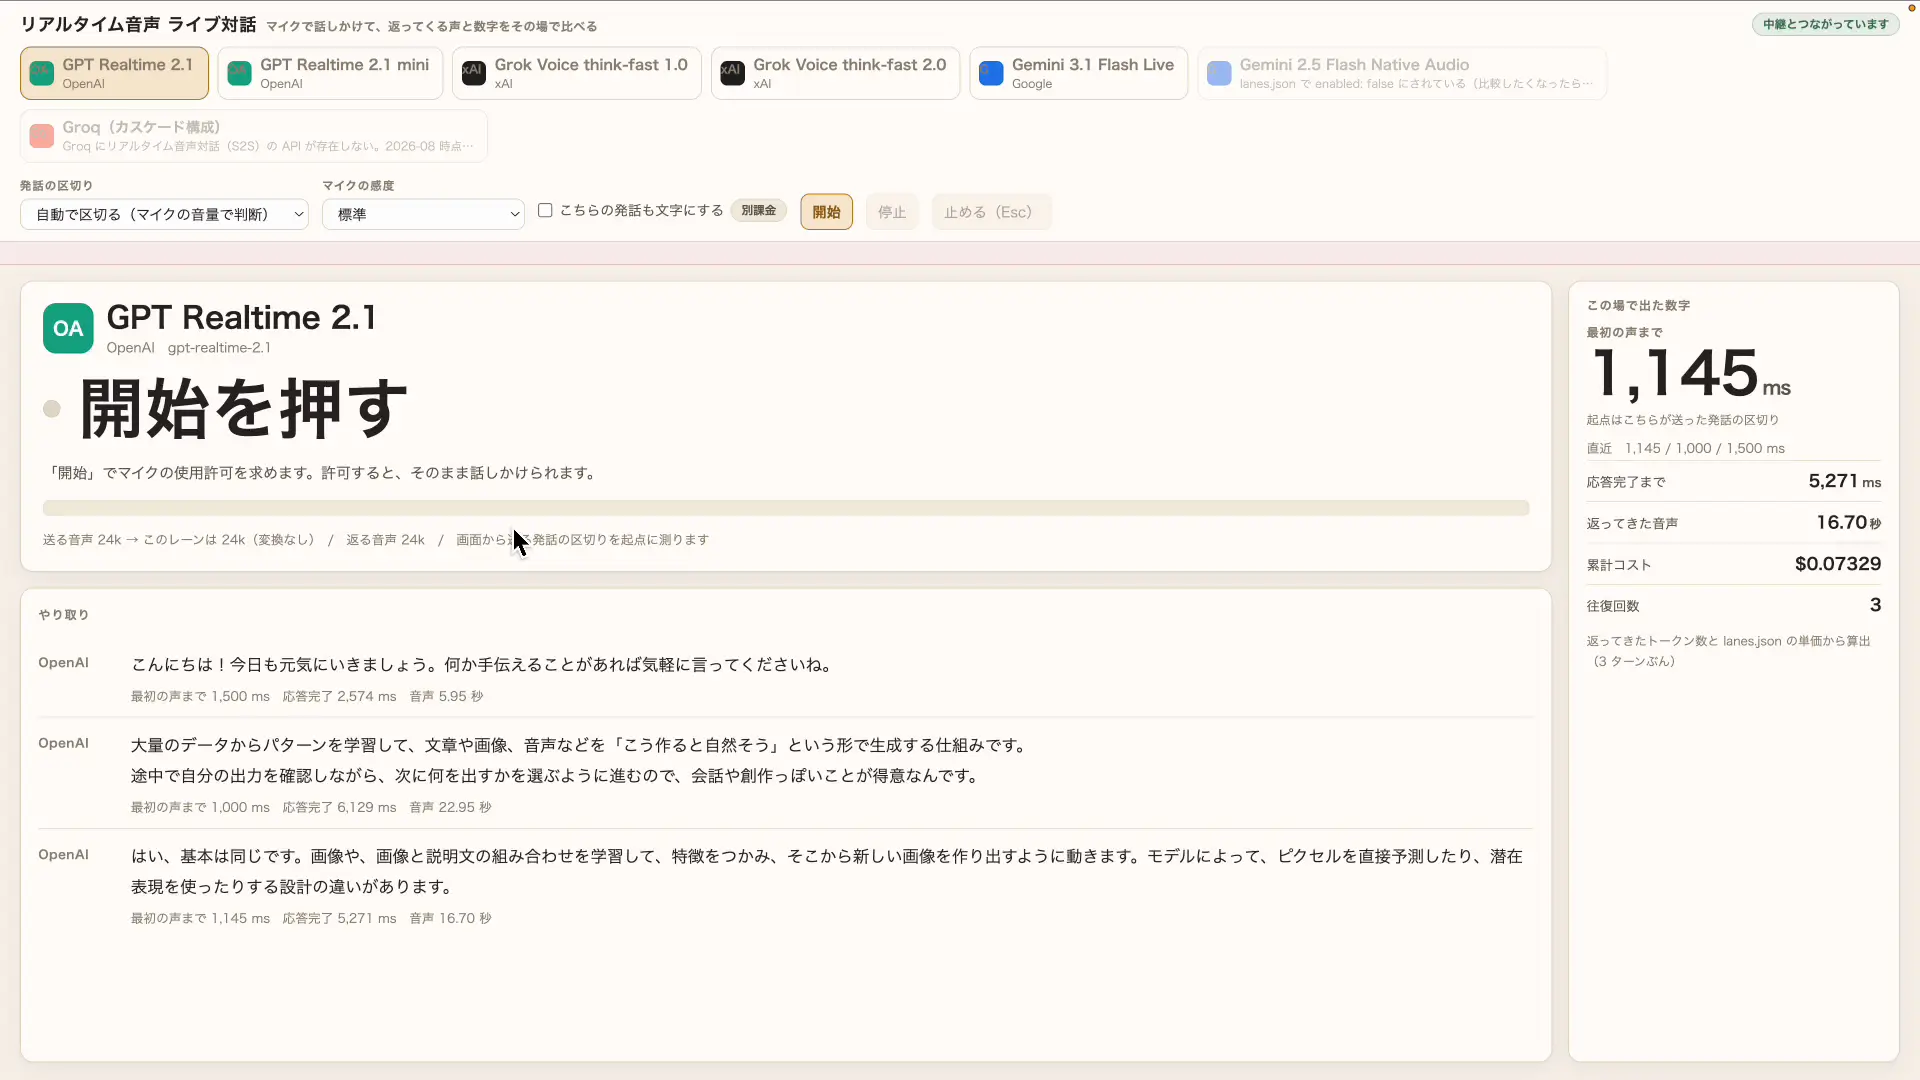Open the マイクの感度 dropdown set to 標準
This screenshot has width=1920, height=1080.
[x=423, y=214]
